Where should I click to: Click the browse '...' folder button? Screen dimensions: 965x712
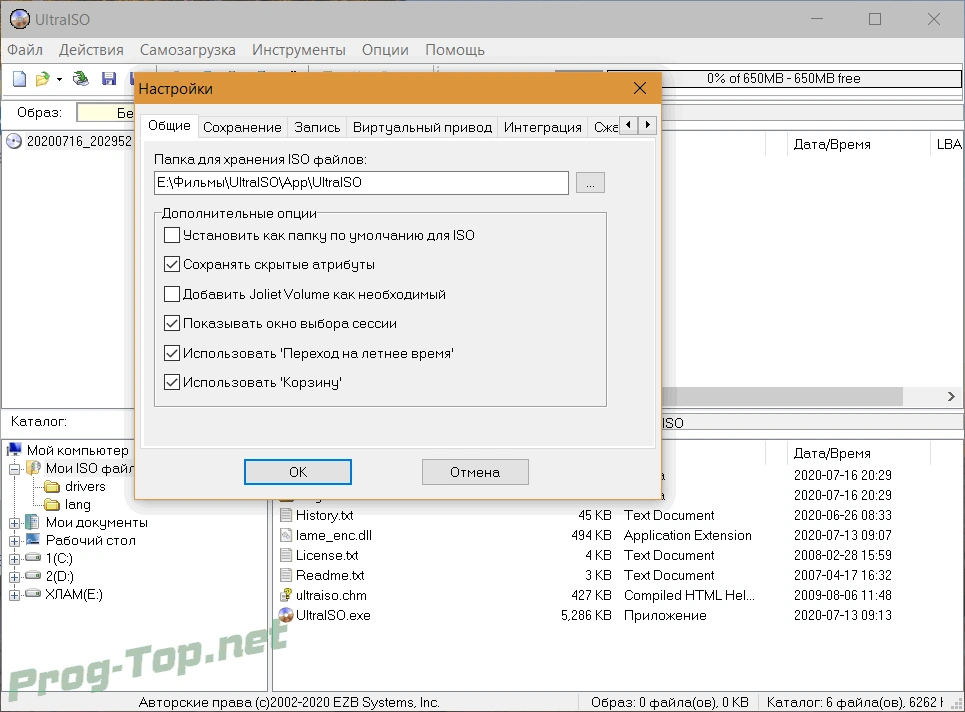click(x=590, y=183)
